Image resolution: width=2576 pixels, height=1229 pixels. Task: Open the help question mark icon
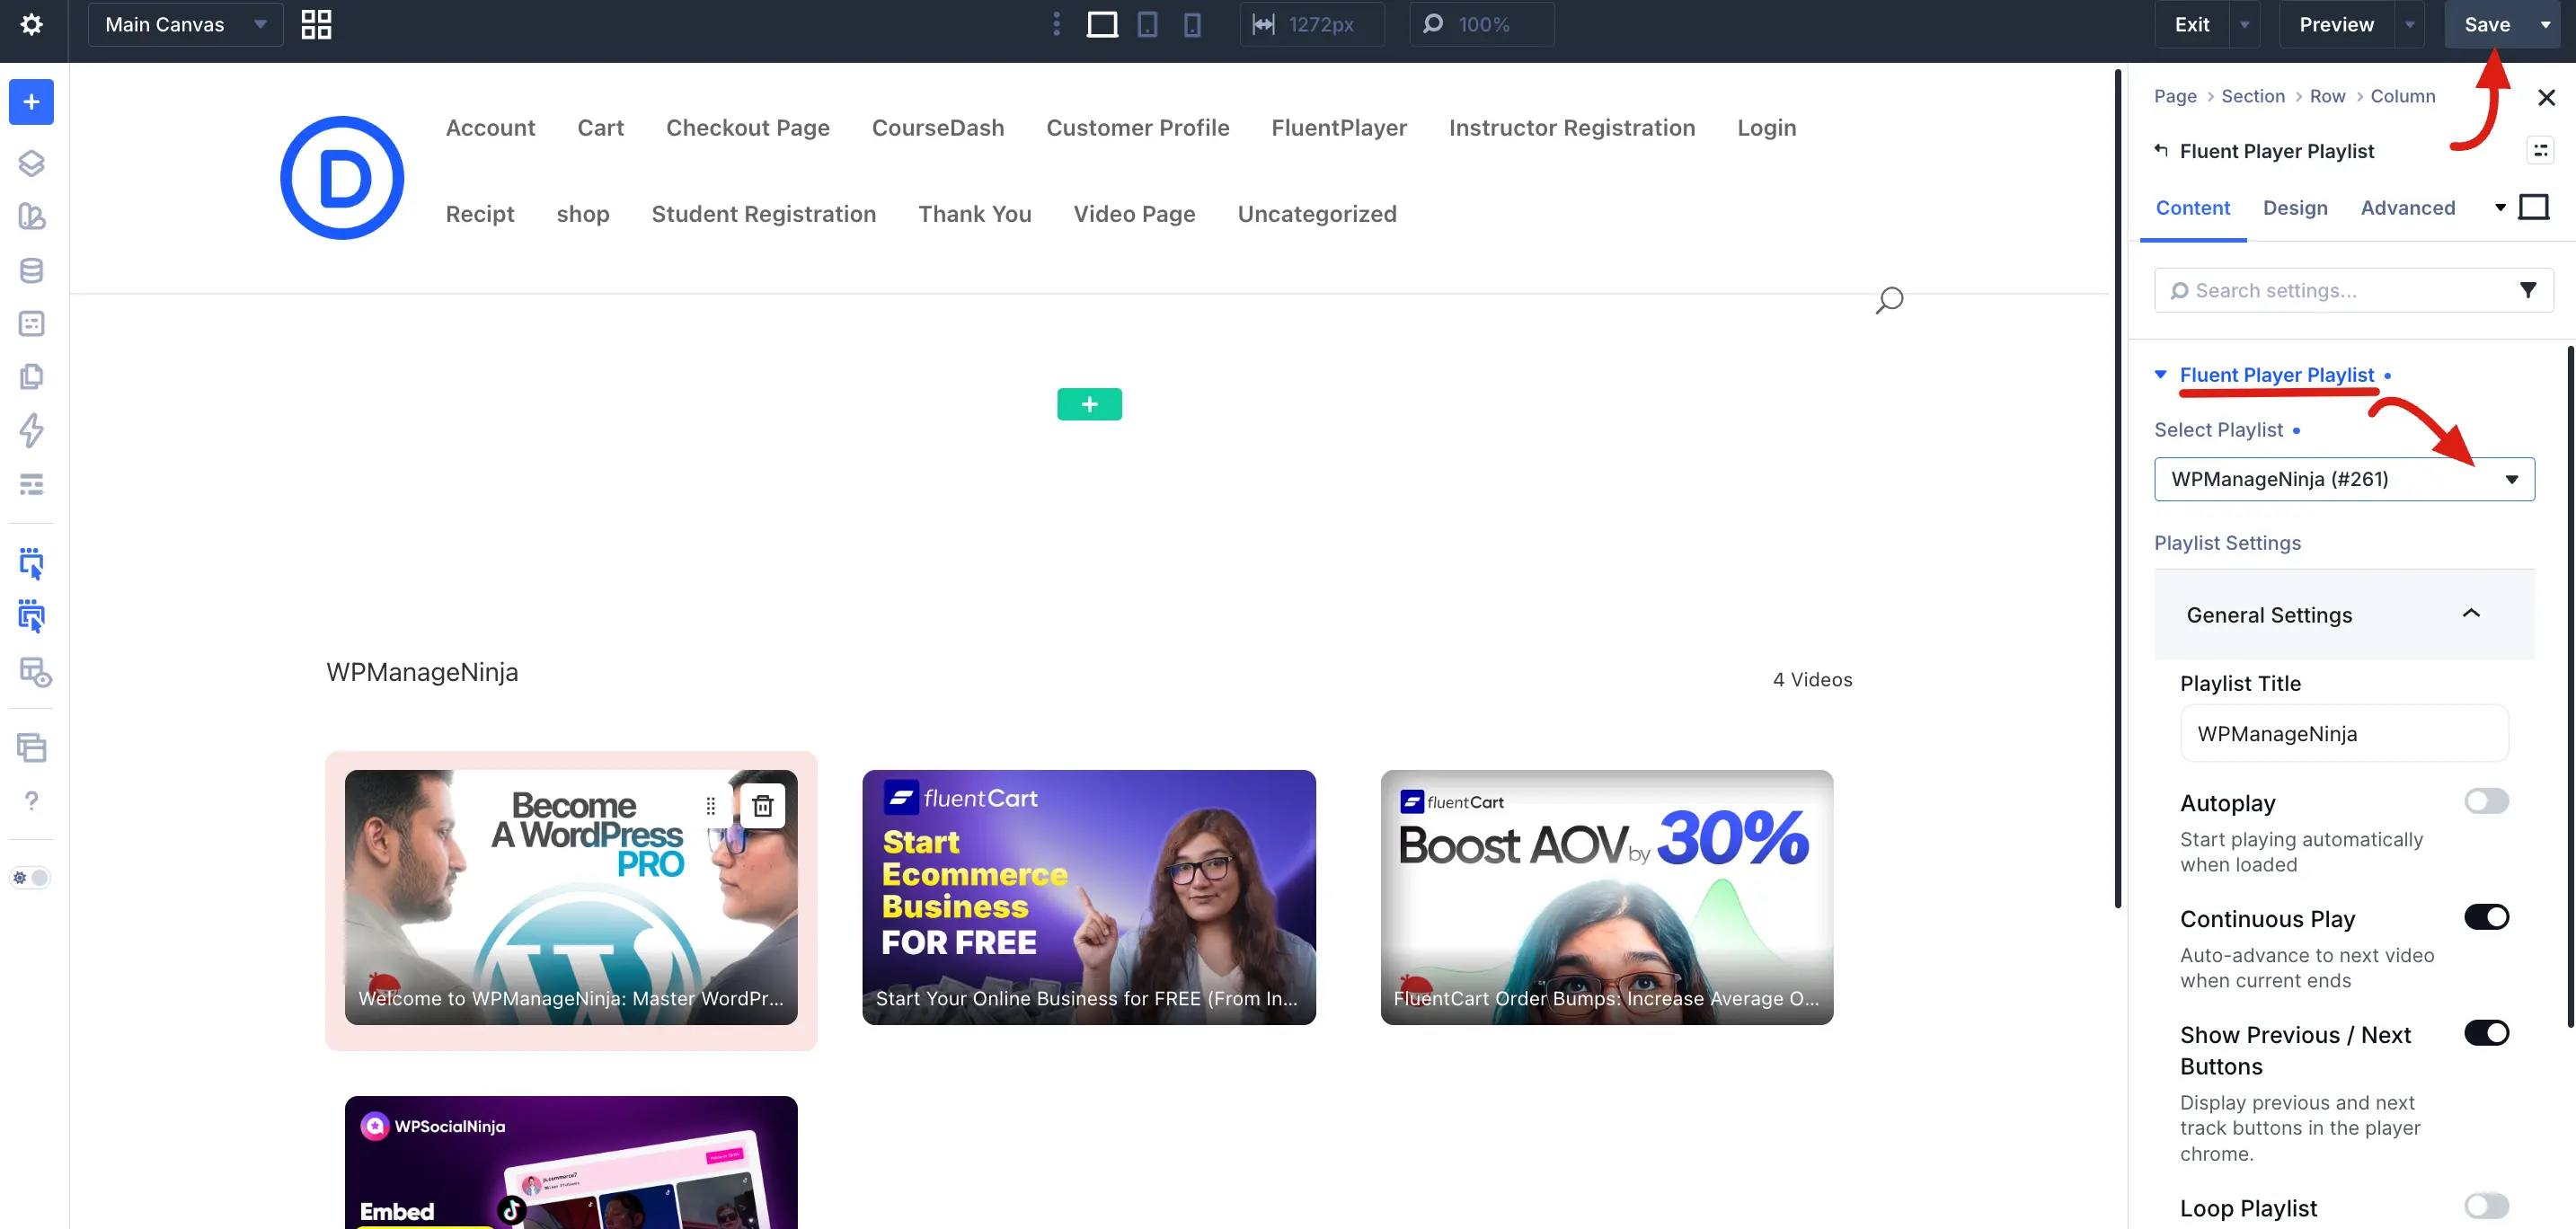(31, 800)
